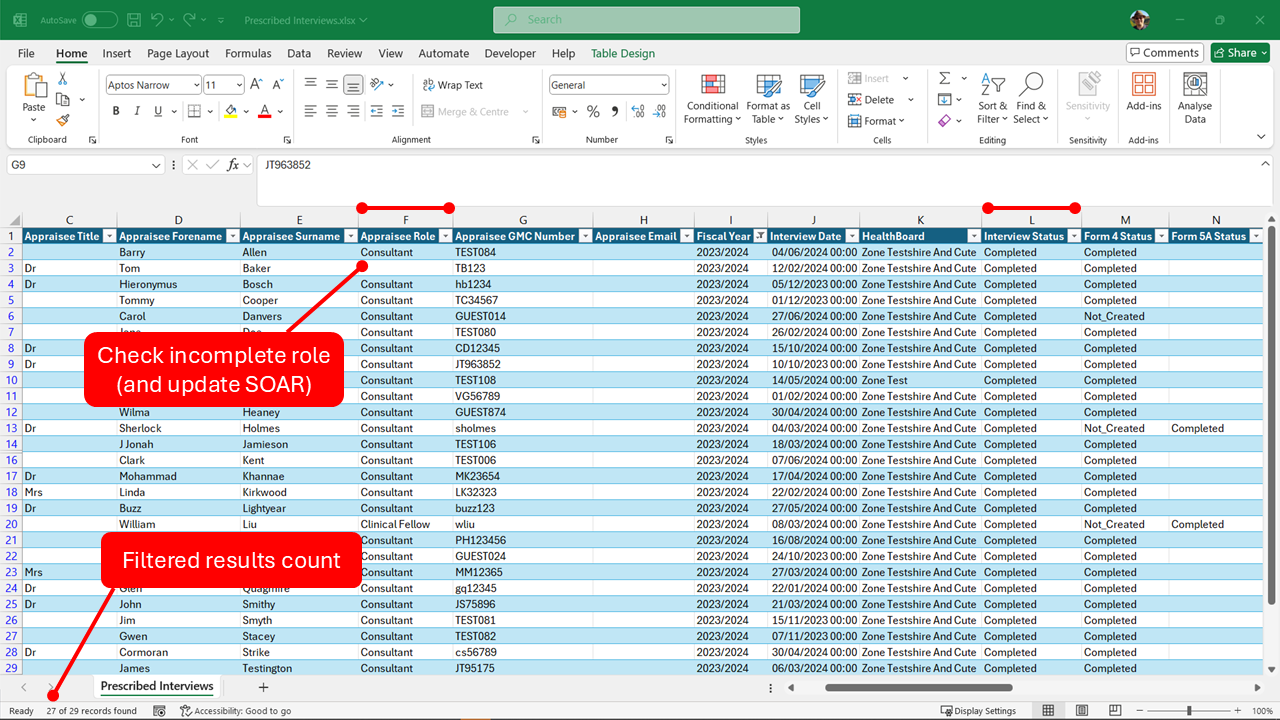Toggle Wrap Text on
Image resolution: width=1280 pixels, height=720 pixels.
pyautogui.click(x=452, y=85)
